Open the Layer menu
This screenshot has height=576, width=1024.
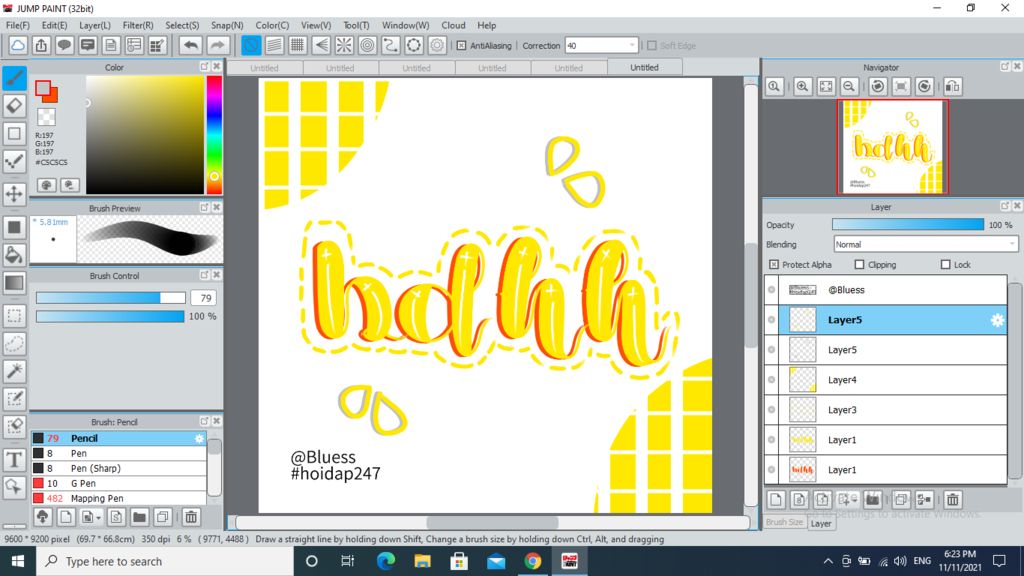(x=95, y=25)
